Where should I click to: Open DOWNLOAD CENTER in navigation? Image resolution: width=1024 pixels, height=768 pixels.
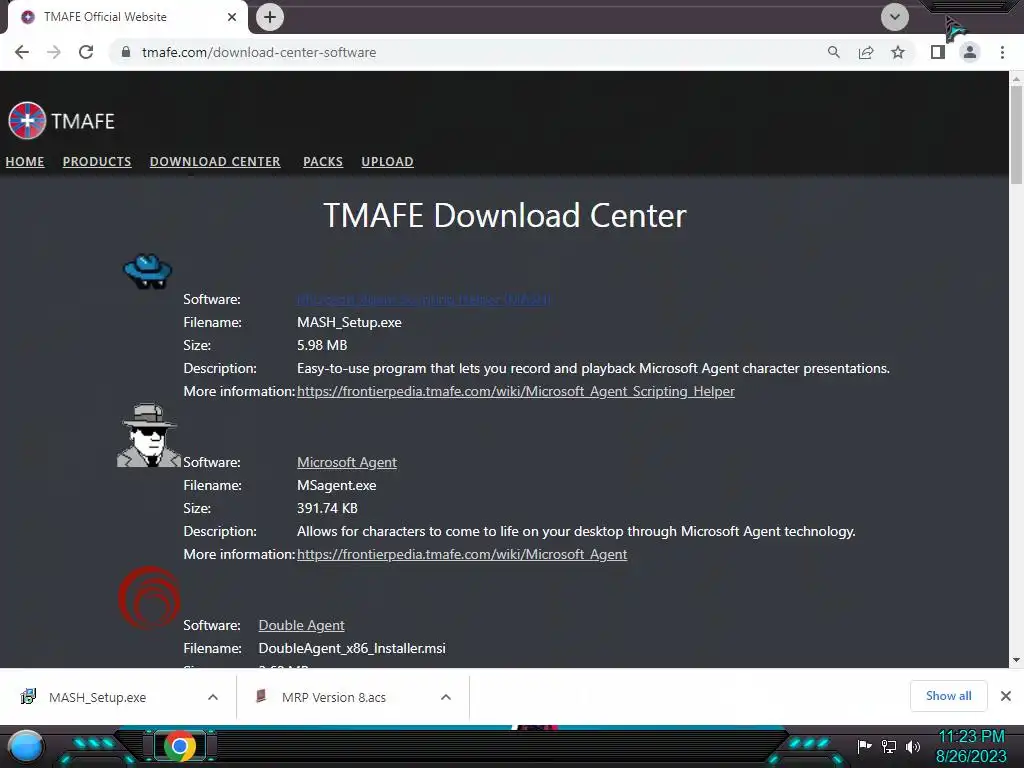[215, 161]
